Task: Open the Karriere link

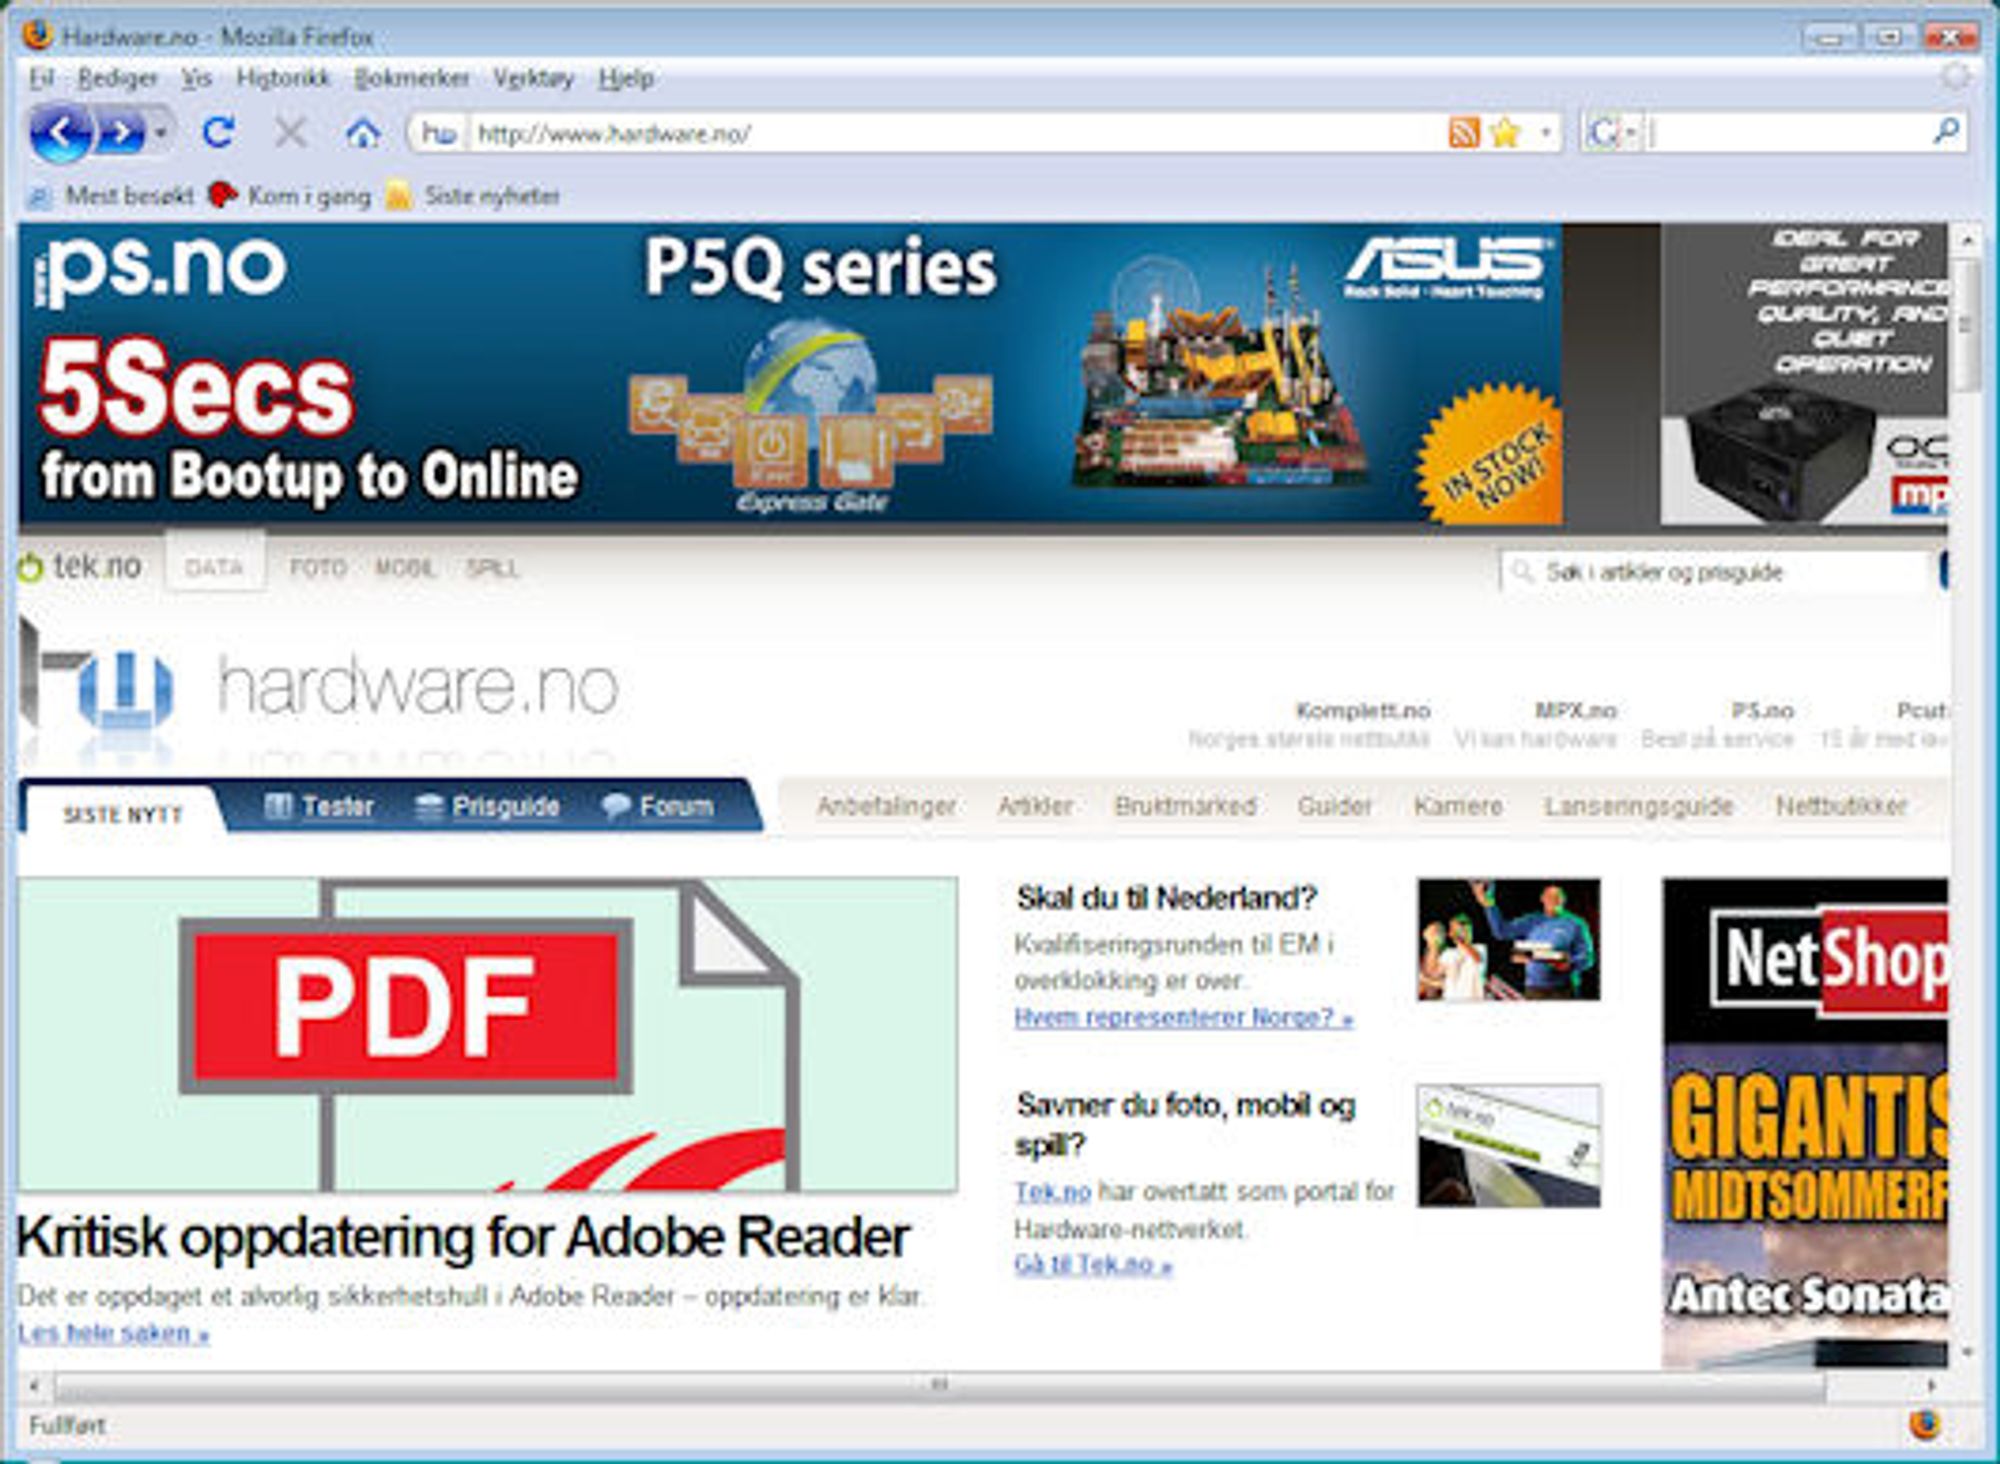Action: (x=1458, y=806)
